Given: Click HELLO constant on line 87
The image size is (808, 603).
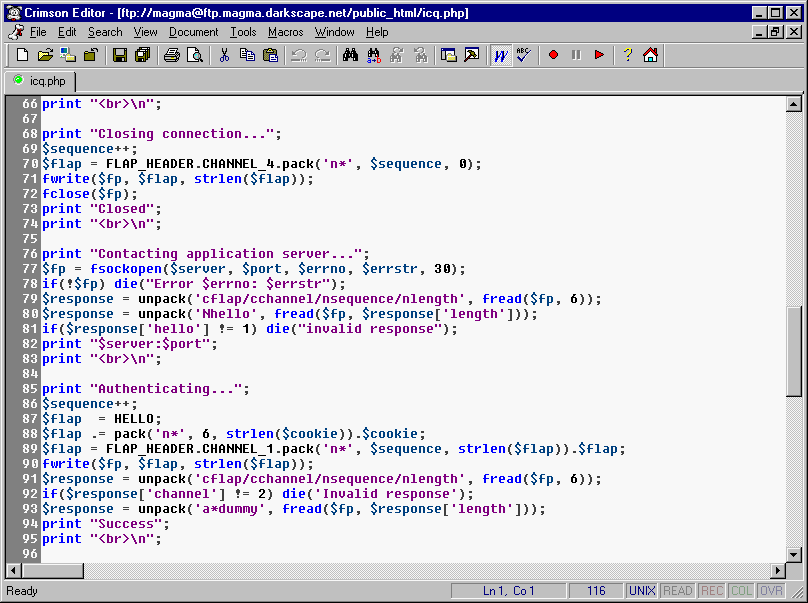Looking at the screenshot, I should (133, 418).
